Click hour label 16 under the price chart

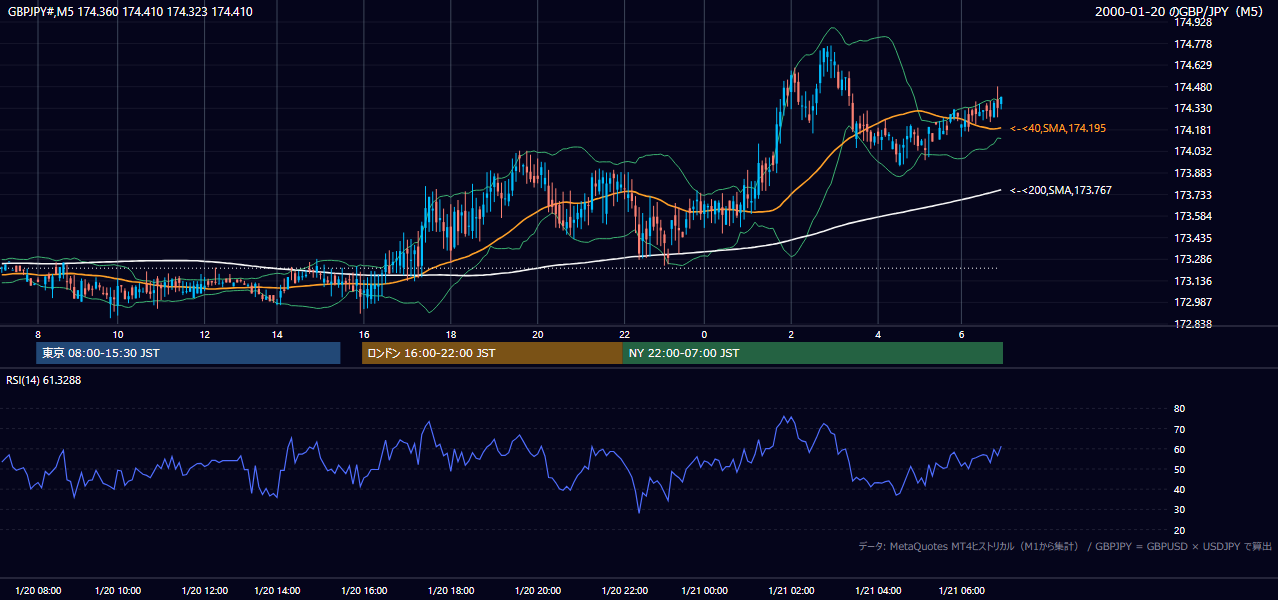364,334
